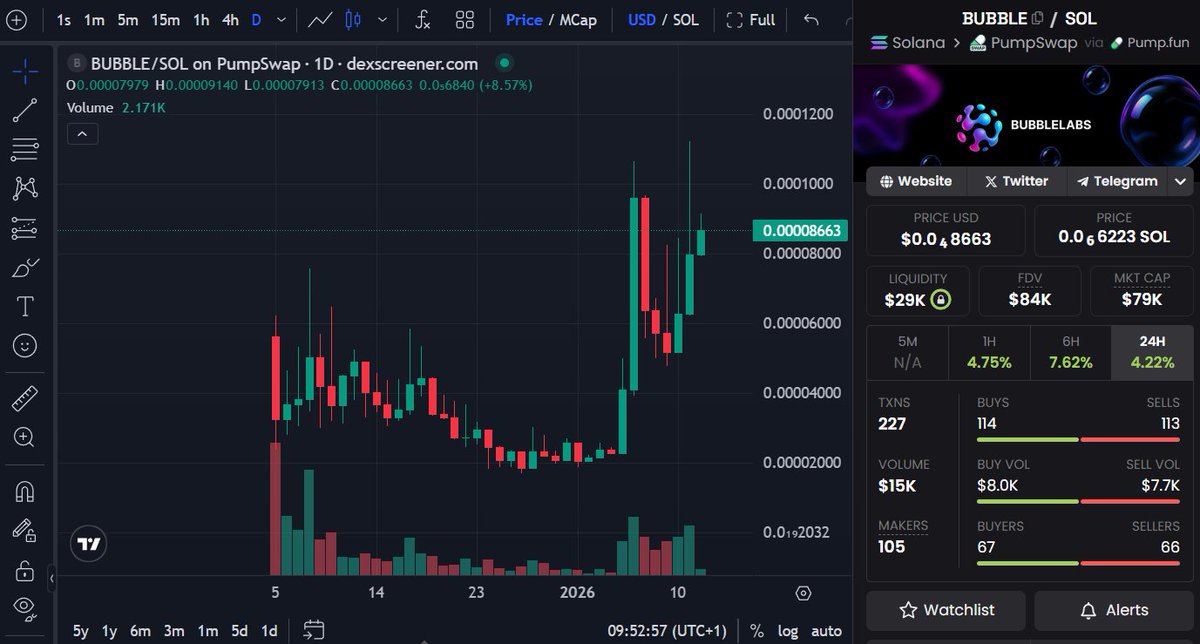1200x644 pixels.
Task: Select the Text annotation tool
Action: tap(25, 306)
